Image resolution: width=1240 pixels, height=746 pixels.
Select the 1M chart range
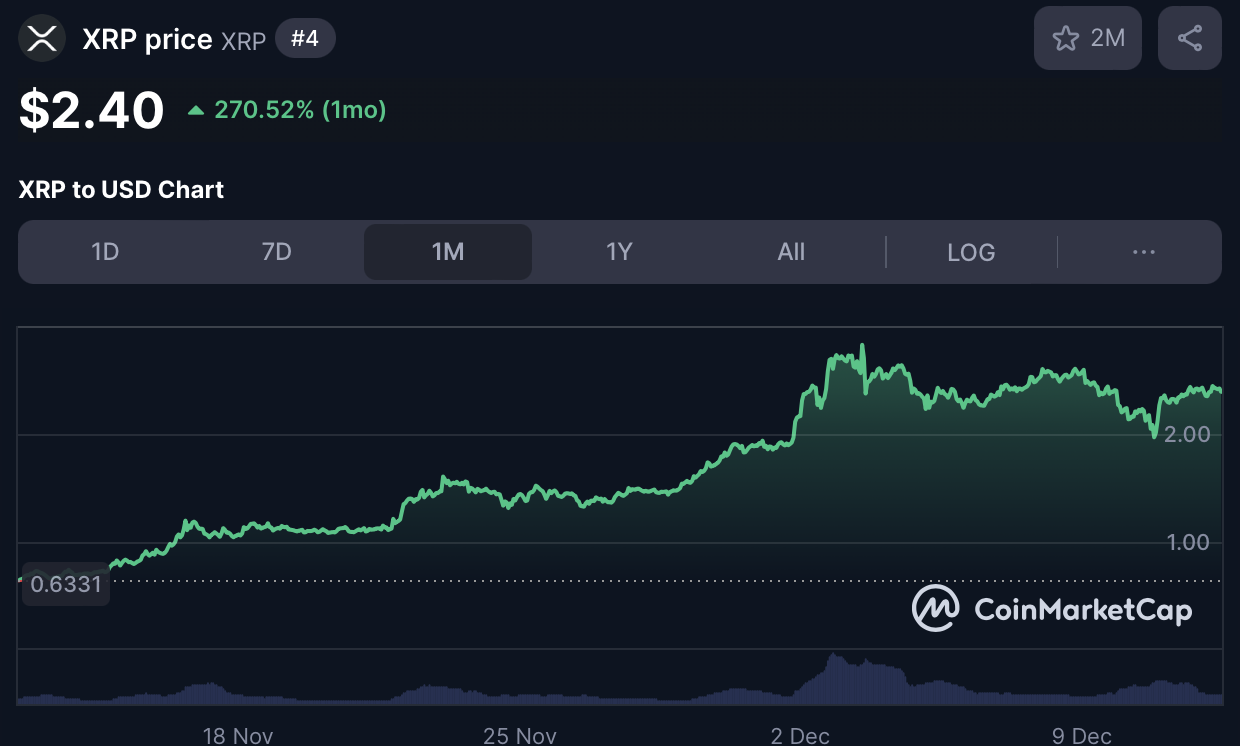coord(448,252)
